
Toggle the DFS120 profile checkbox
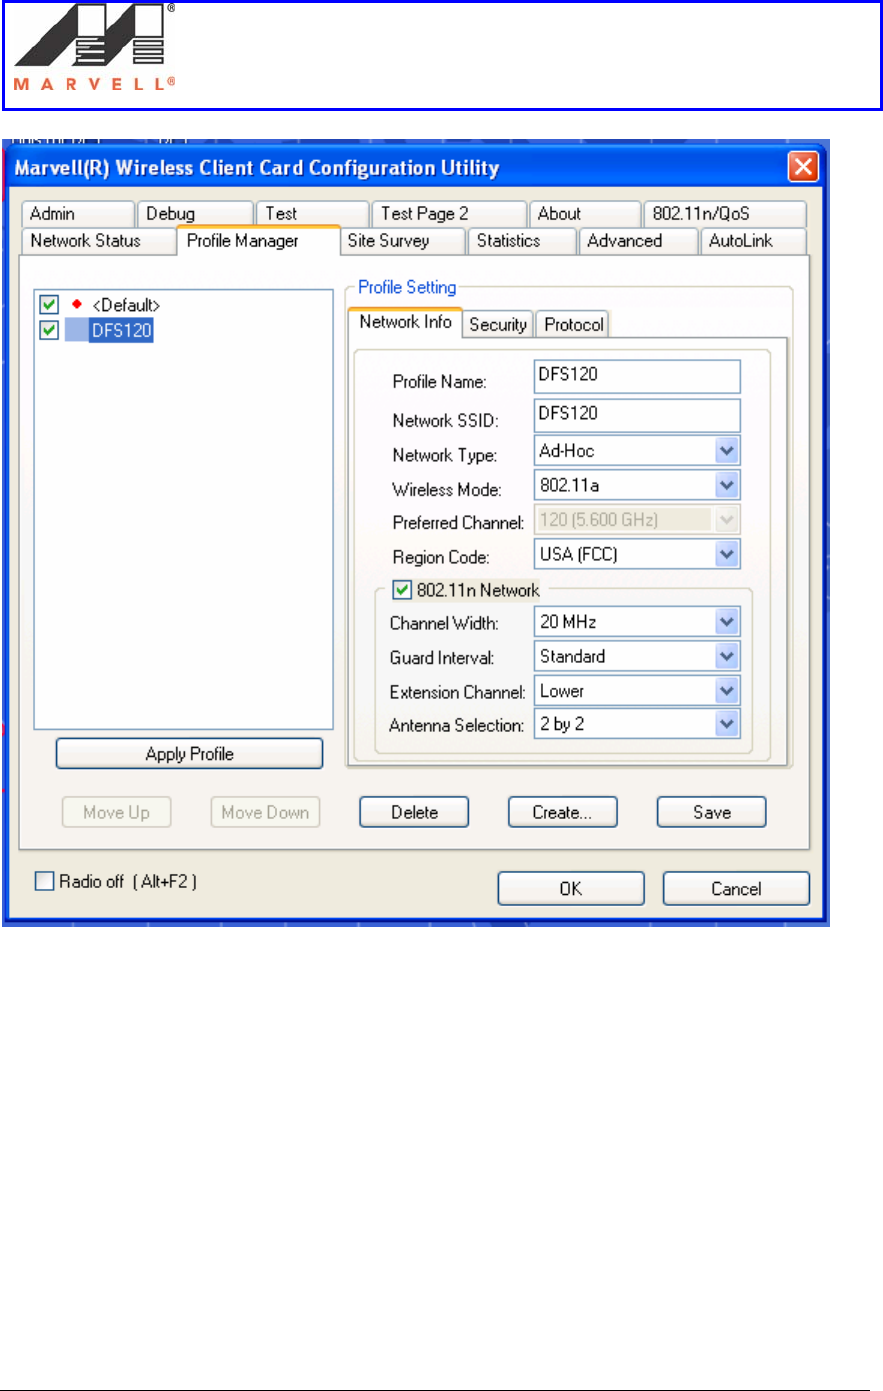(x=49, y=330)
